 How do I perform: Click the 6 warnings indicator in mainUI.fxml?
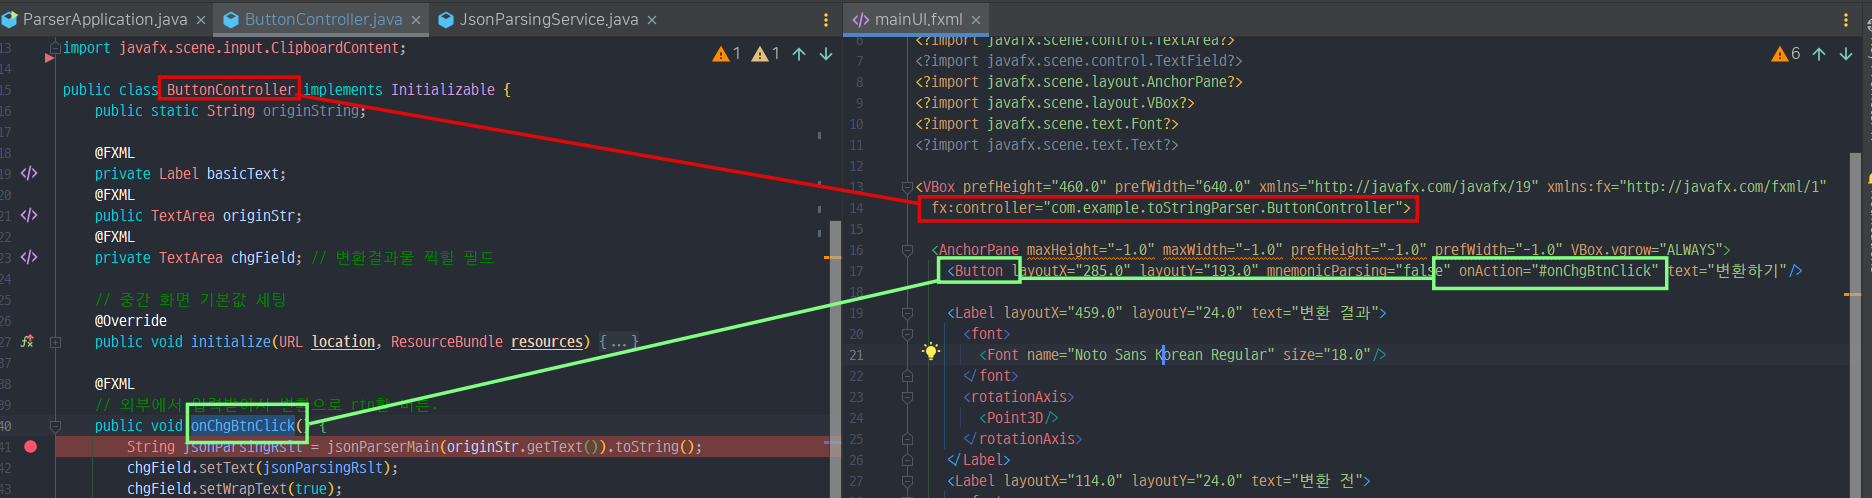pyautogui.click(x=1786, y=54)
